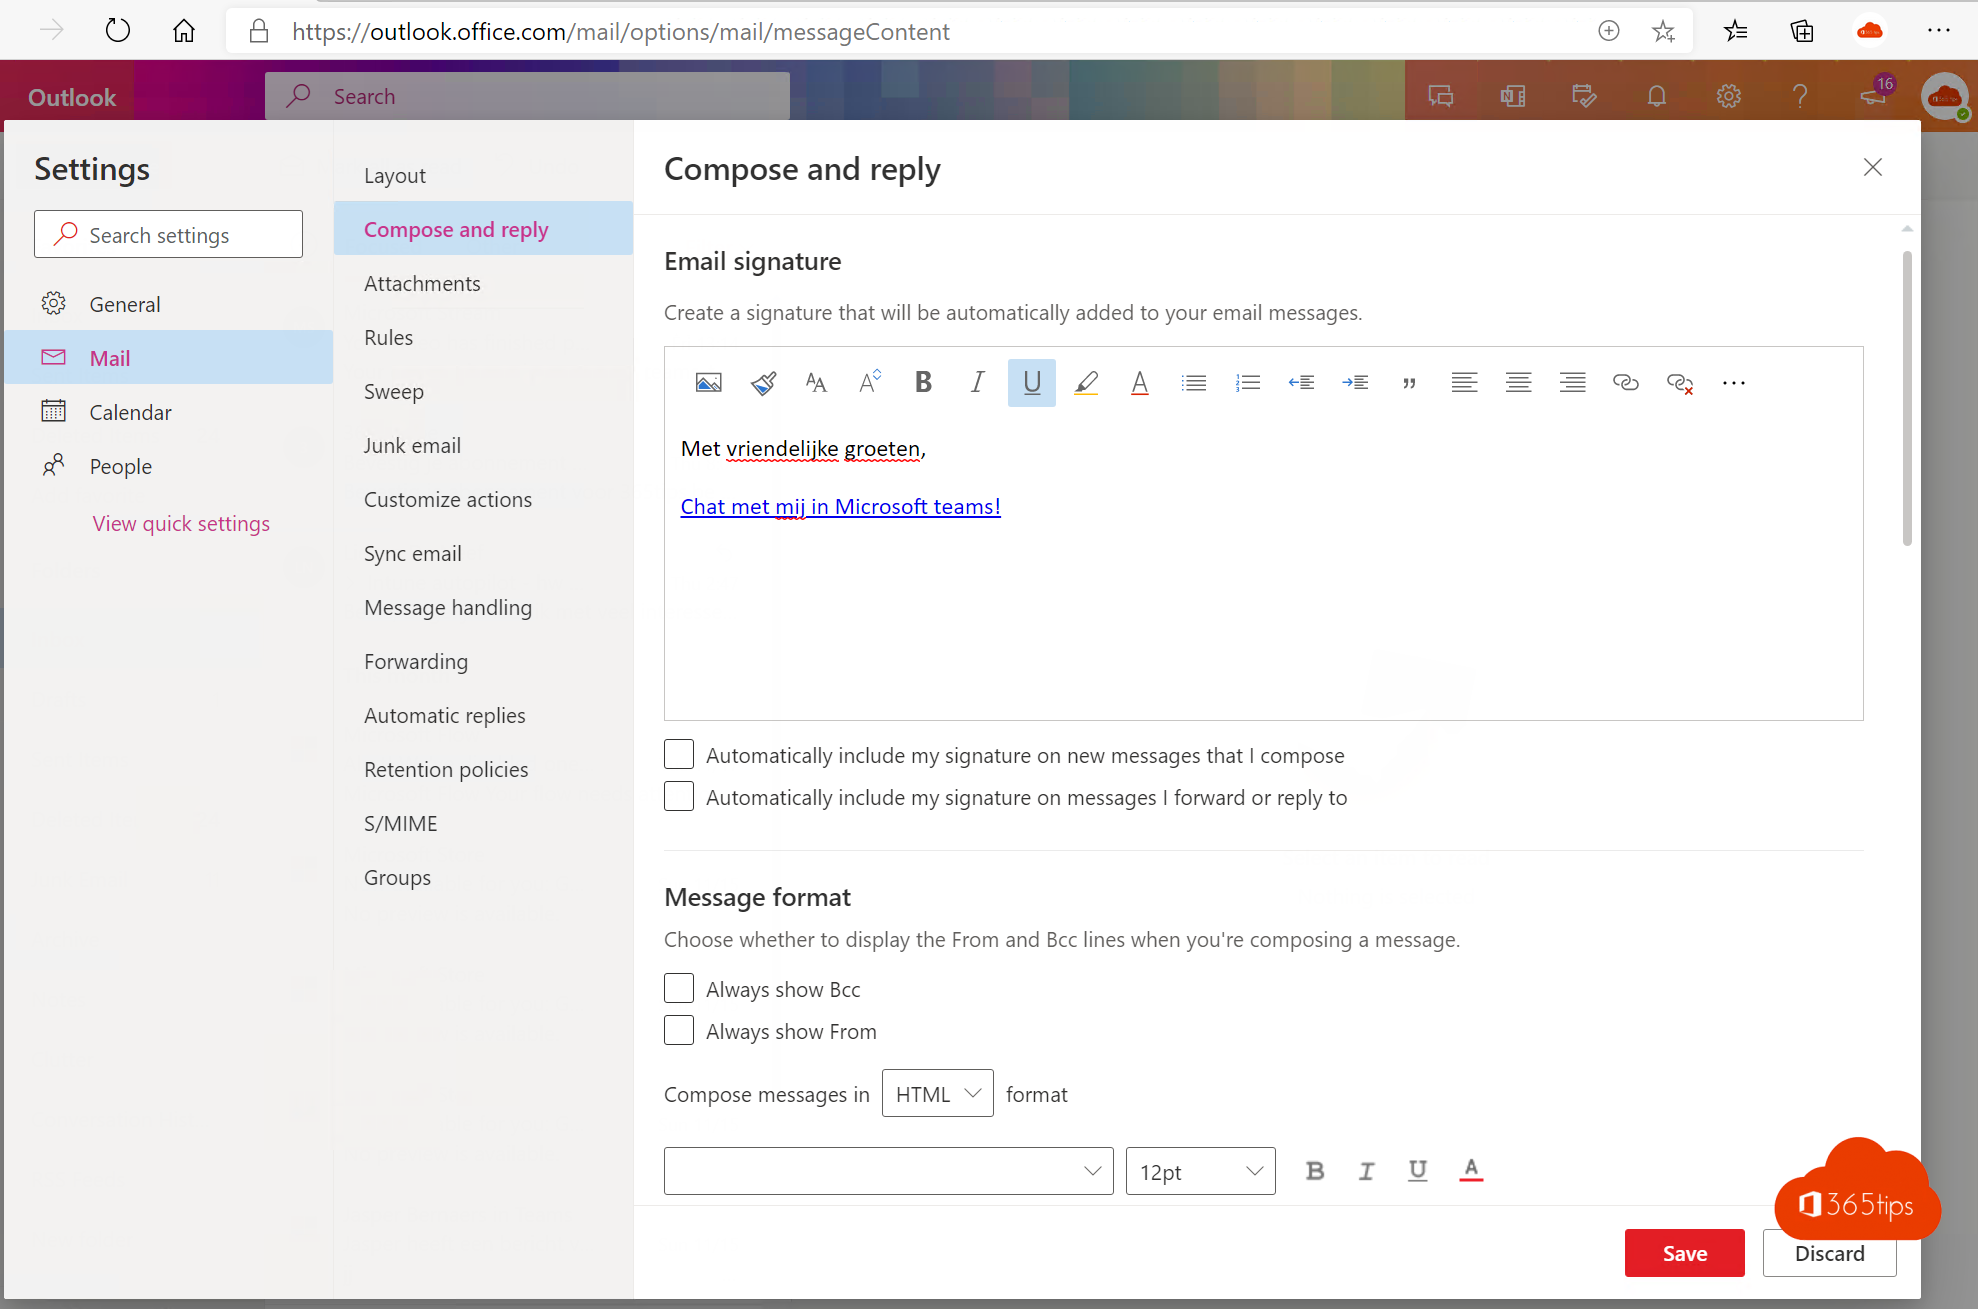Open Layout settings menu item
Screen dimensions: 1978x1309
(394, 174)
